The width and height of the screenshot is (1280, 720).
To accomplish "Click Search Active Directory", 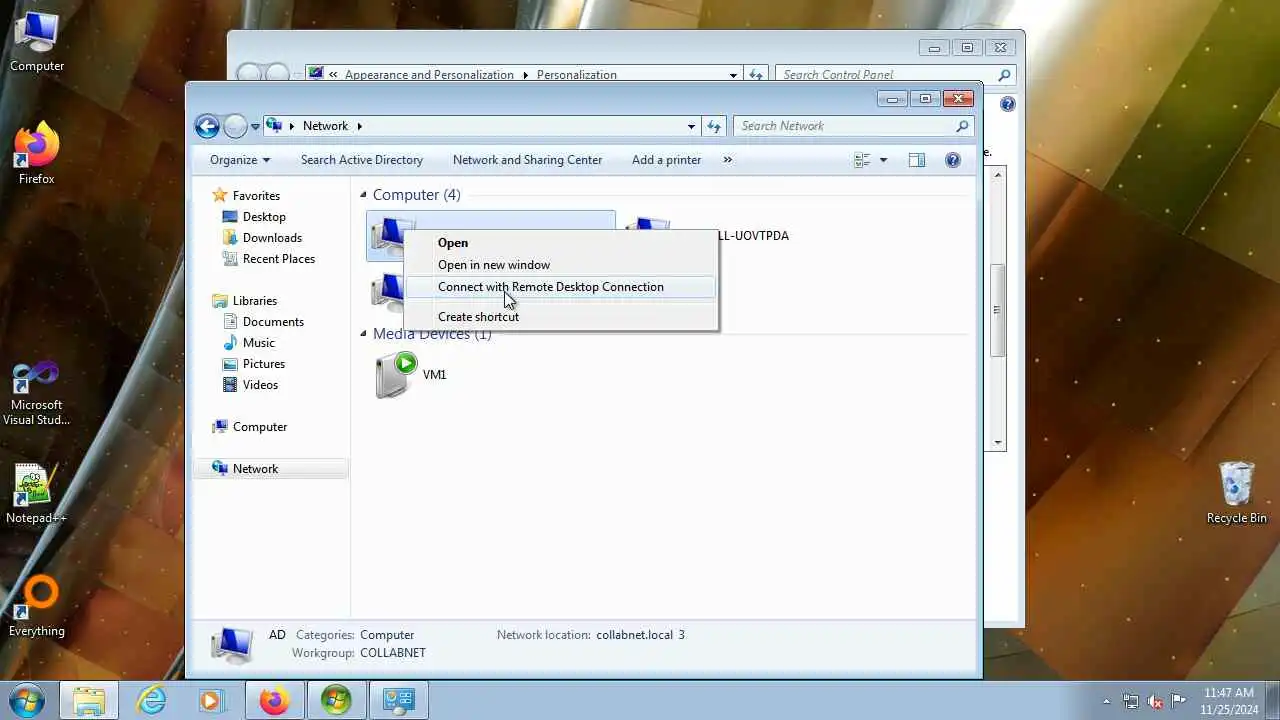I will [x=362, y=160].
